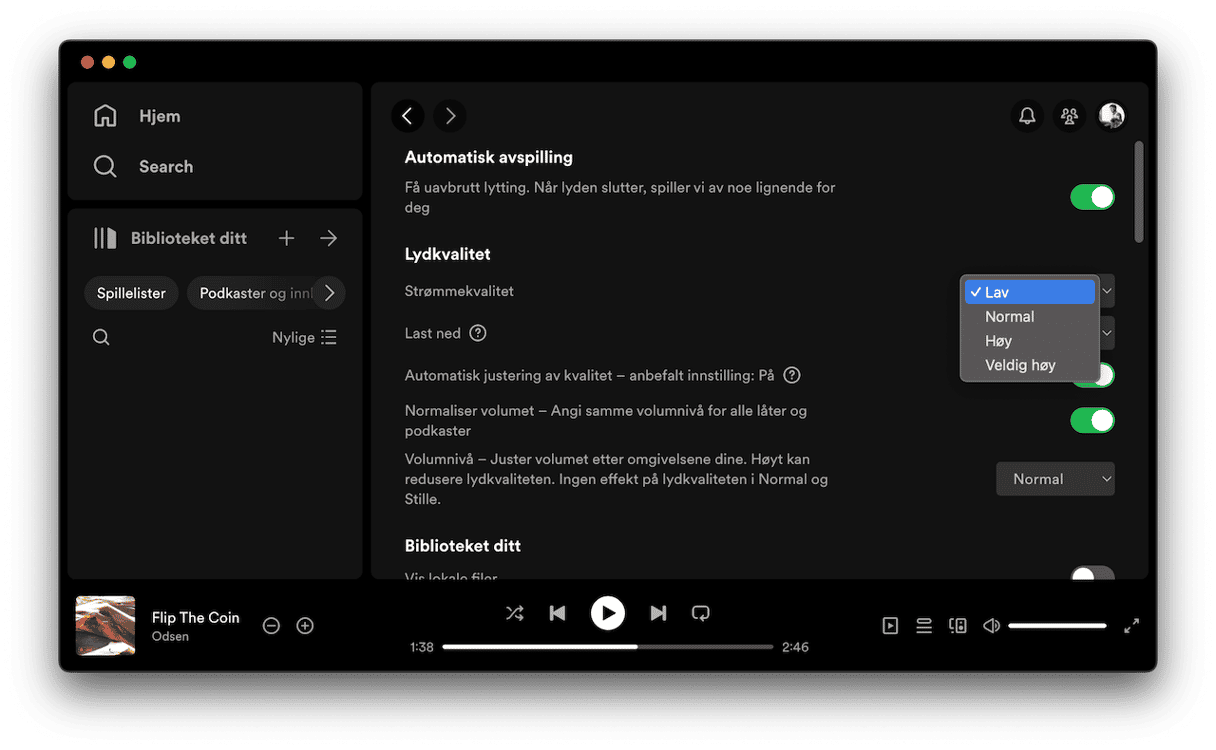Mute the volume speaker icon
This screenshot has height=750, width=1216.
[991, 626]
